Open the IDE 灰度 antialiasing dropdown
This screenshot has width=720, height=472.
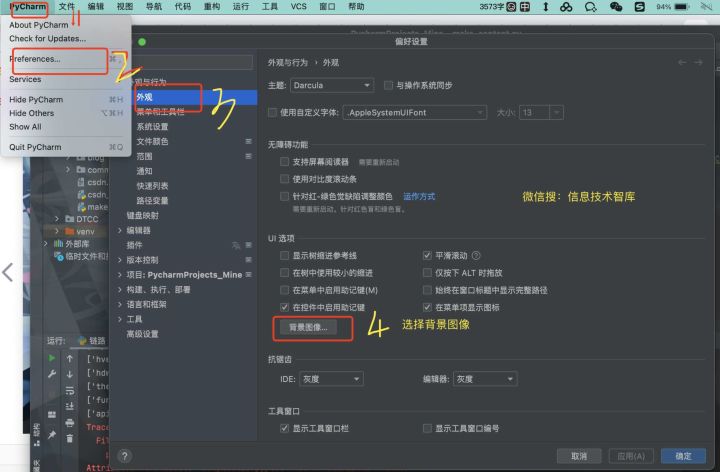pyautogui.click(x=331, y=379)
